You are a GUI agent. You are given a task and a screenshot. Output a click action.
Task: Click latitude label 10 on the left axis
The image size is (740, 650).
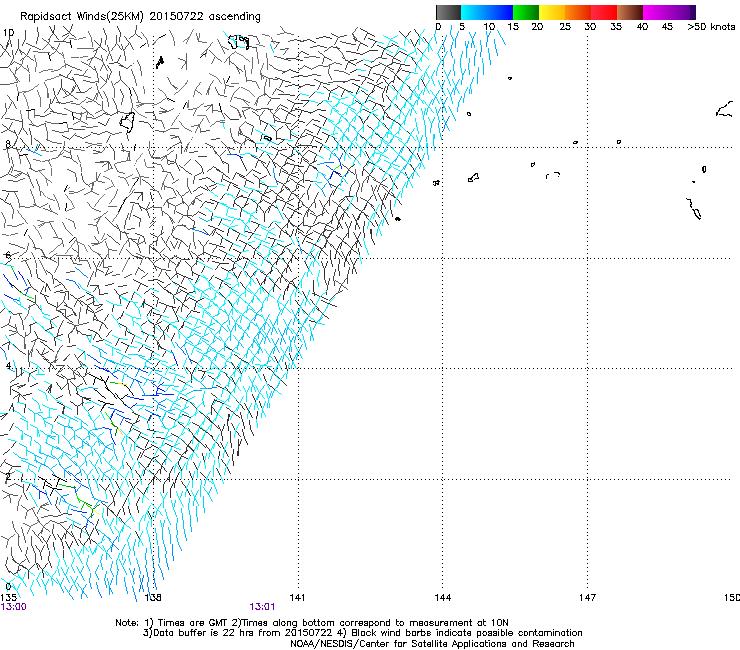(x=8, y=33)
